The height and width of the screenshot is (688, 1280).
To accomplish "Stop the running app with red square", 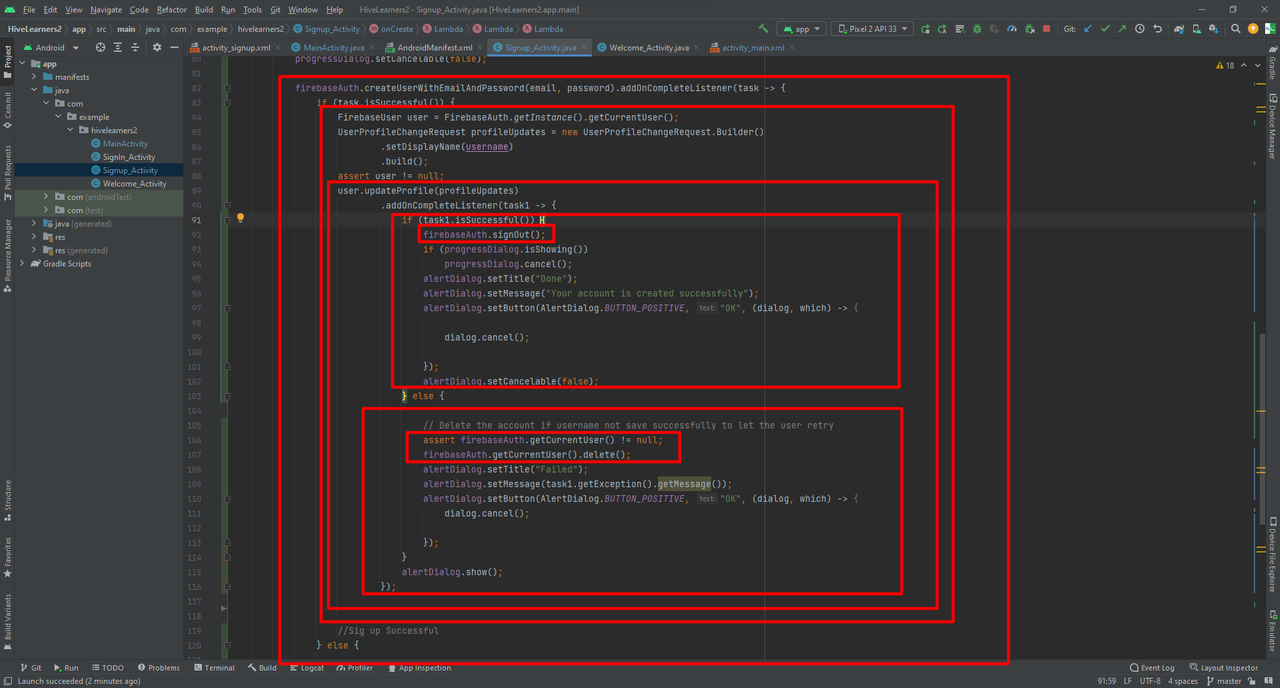I will coord(1046,29).
